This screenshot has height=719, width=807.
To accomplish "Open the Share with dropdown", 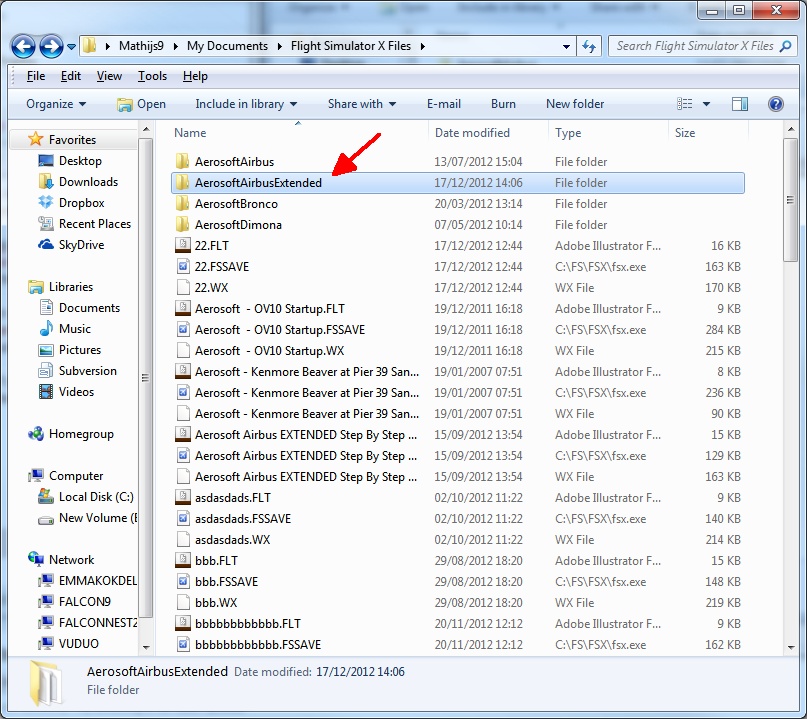I will coord(362,104).
